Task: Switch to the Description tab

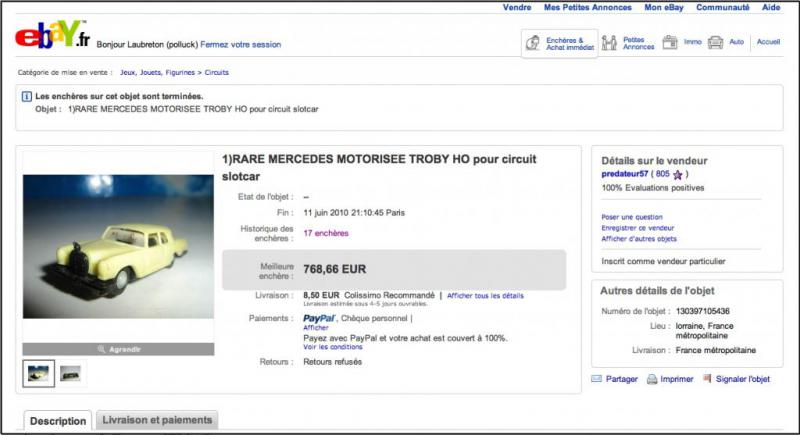Action: pos(58,421)
